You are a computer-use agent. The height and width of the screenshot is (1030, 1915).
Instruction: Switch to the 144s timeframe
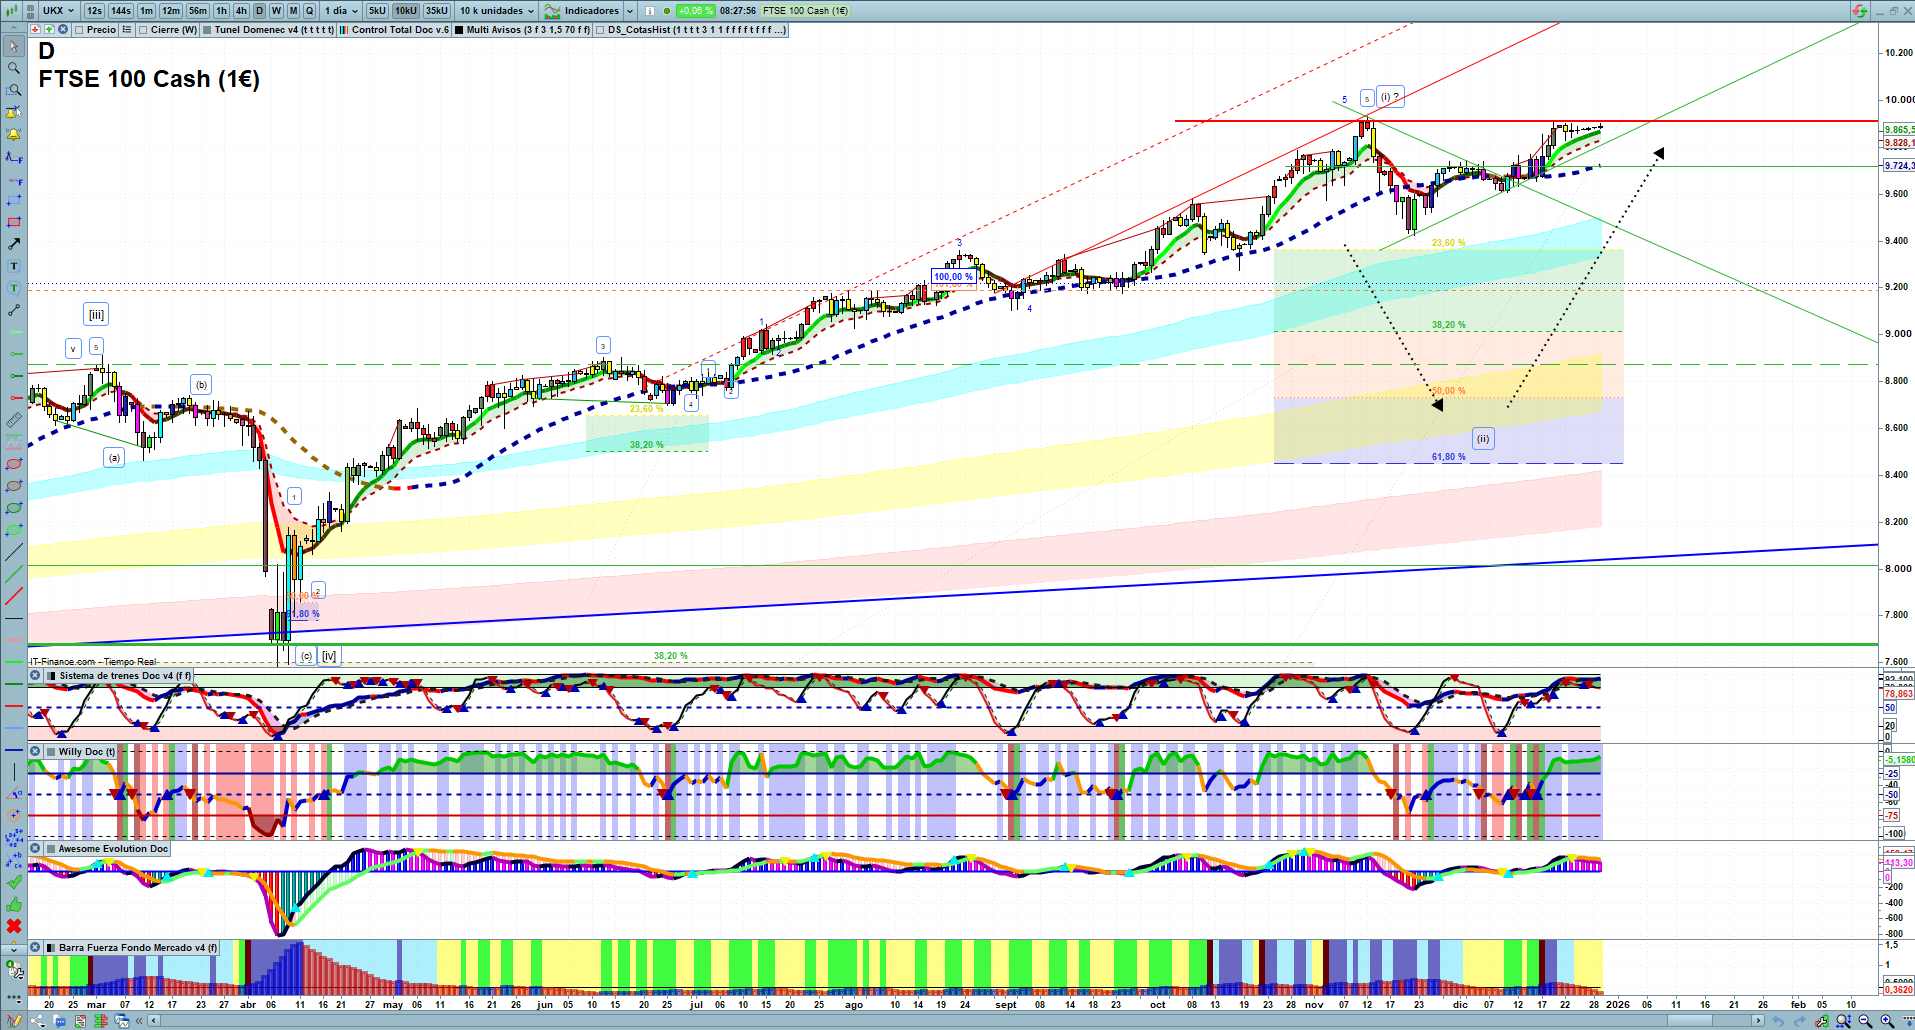pos(121,11)
